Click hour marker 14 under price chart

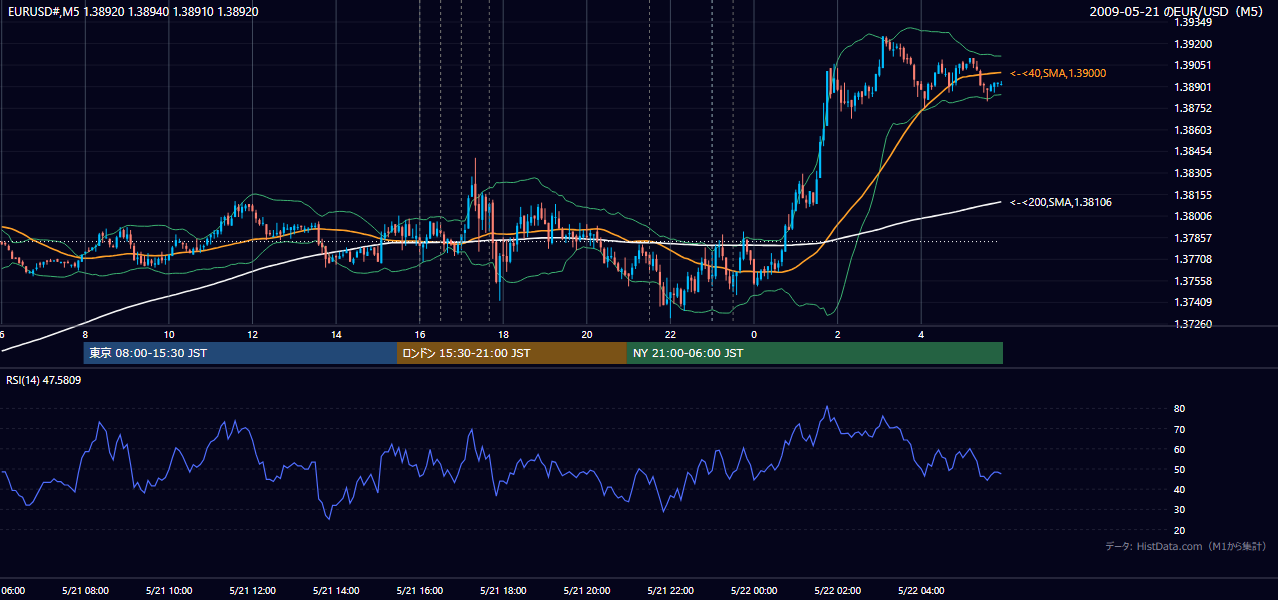[x=336, y=334]
